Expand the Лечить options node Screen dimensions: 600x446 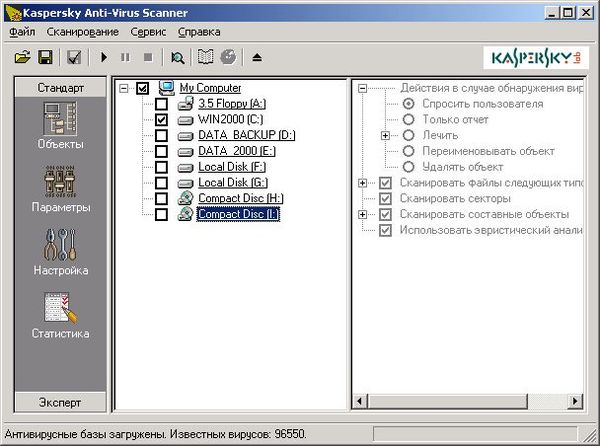[x=385, y=135]
